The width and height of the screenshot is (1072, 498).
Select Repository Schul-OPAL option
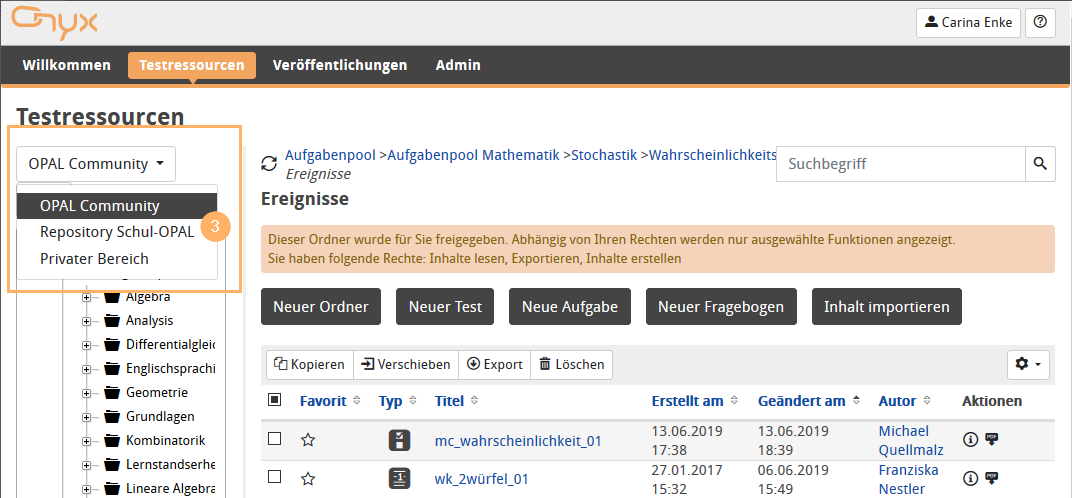click(x=117, y=233)
